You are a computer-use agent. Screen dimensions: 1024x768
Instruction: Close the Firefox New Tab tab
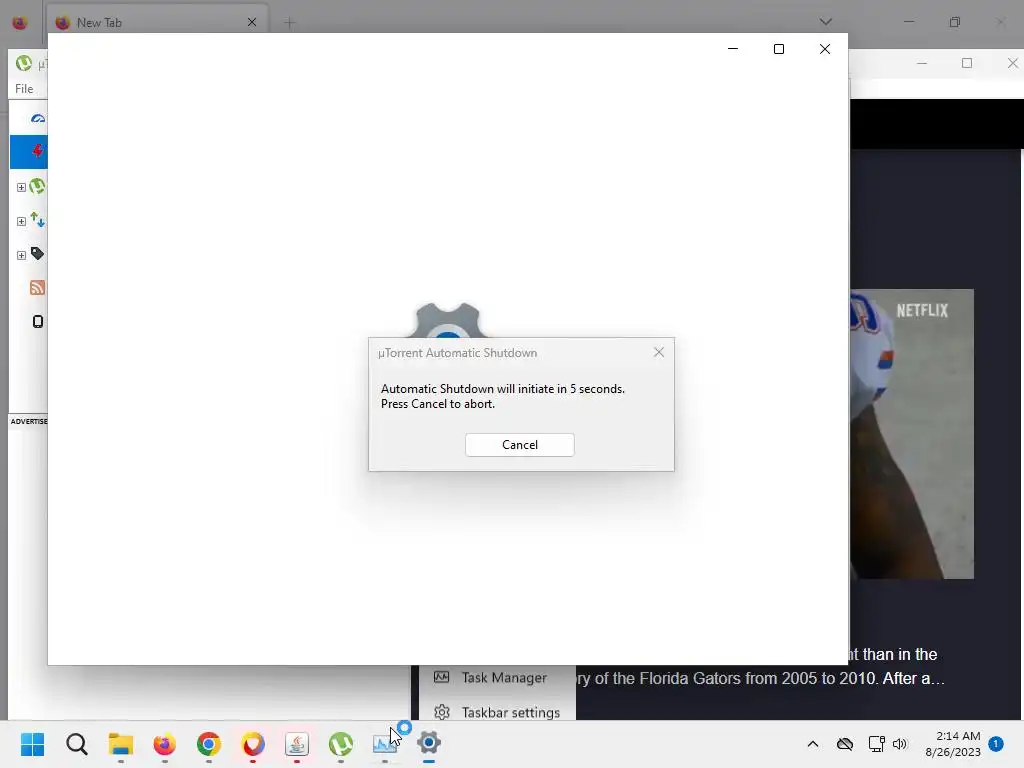pyautogui.click(x=252, y=22)
